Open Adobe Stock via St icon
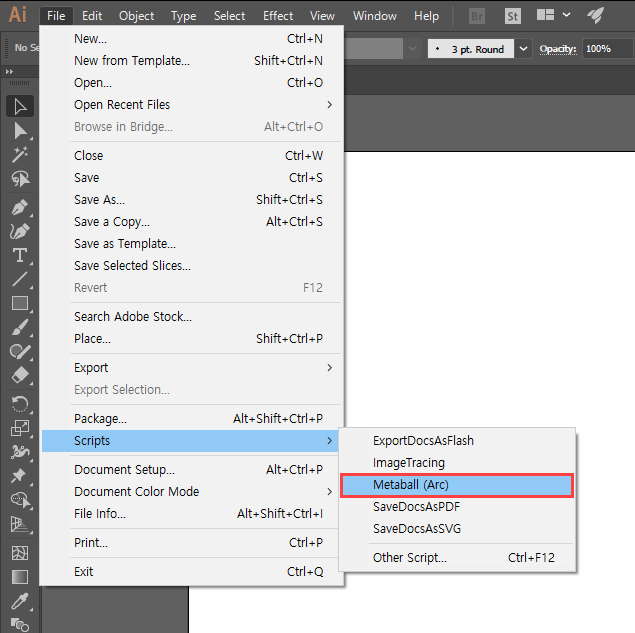635x633 pixels. click(x=513, y=16)
